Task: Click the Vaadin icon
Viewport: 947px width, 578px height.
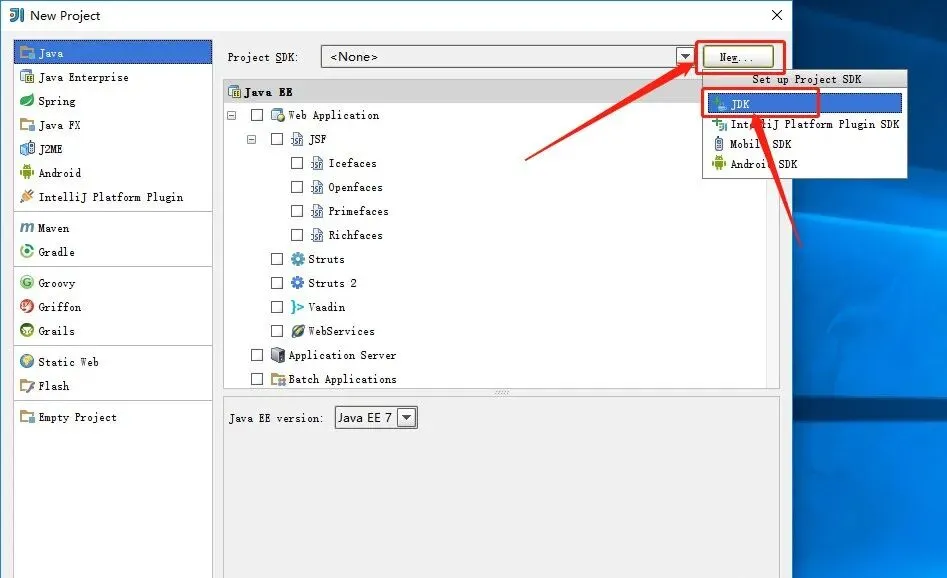Action: tap(297, 307)
